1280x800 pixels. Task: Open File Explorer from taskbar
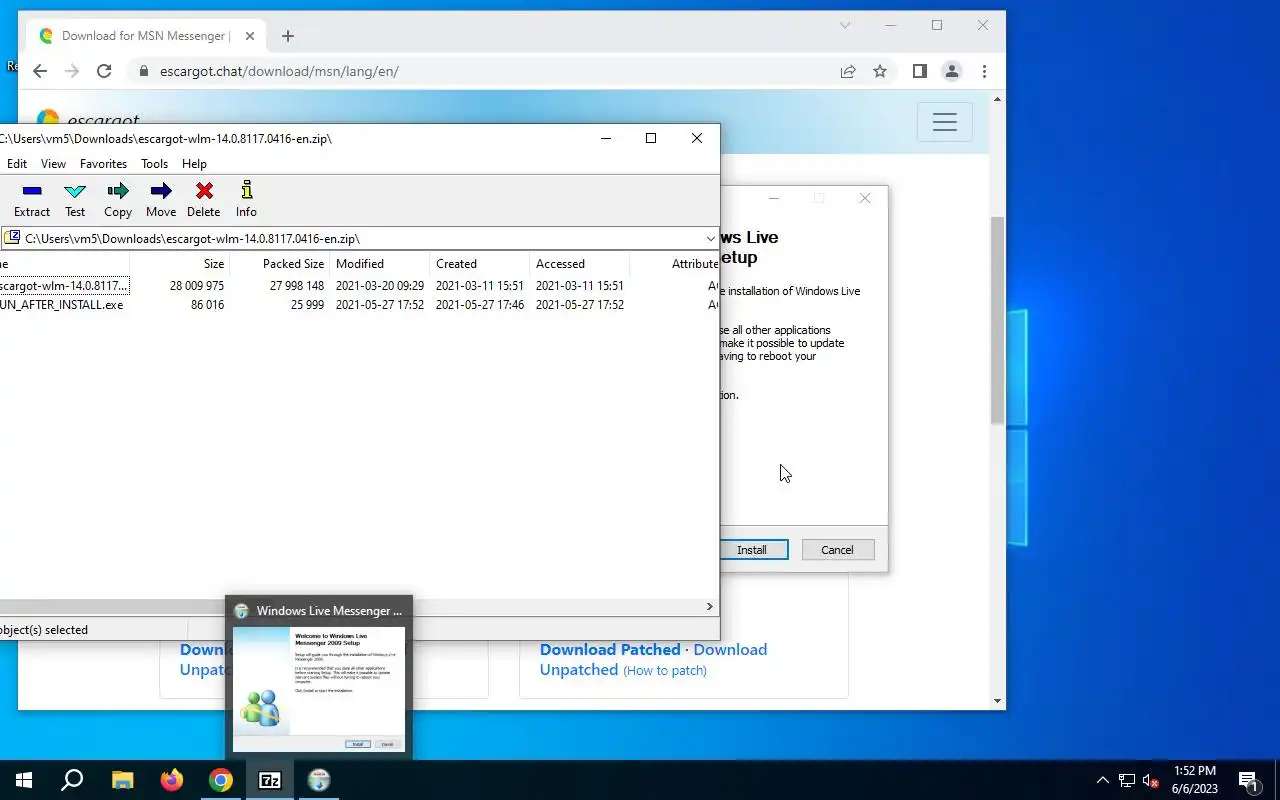point(122,780)
